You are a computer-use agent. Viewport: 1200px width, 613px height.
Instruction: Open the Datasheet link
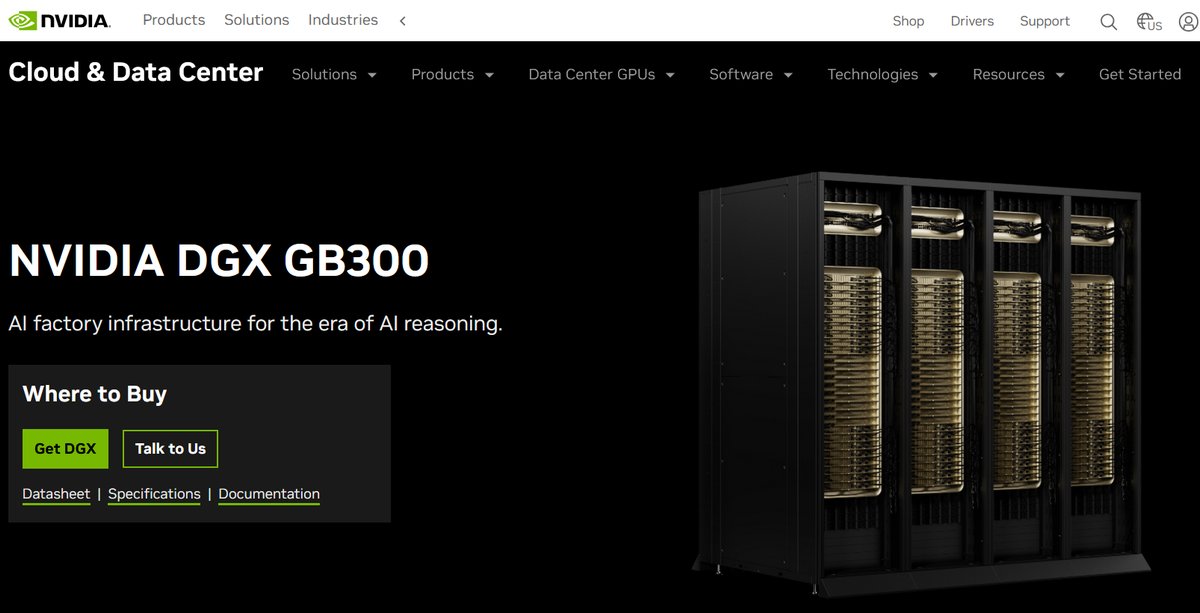point(56,494)
